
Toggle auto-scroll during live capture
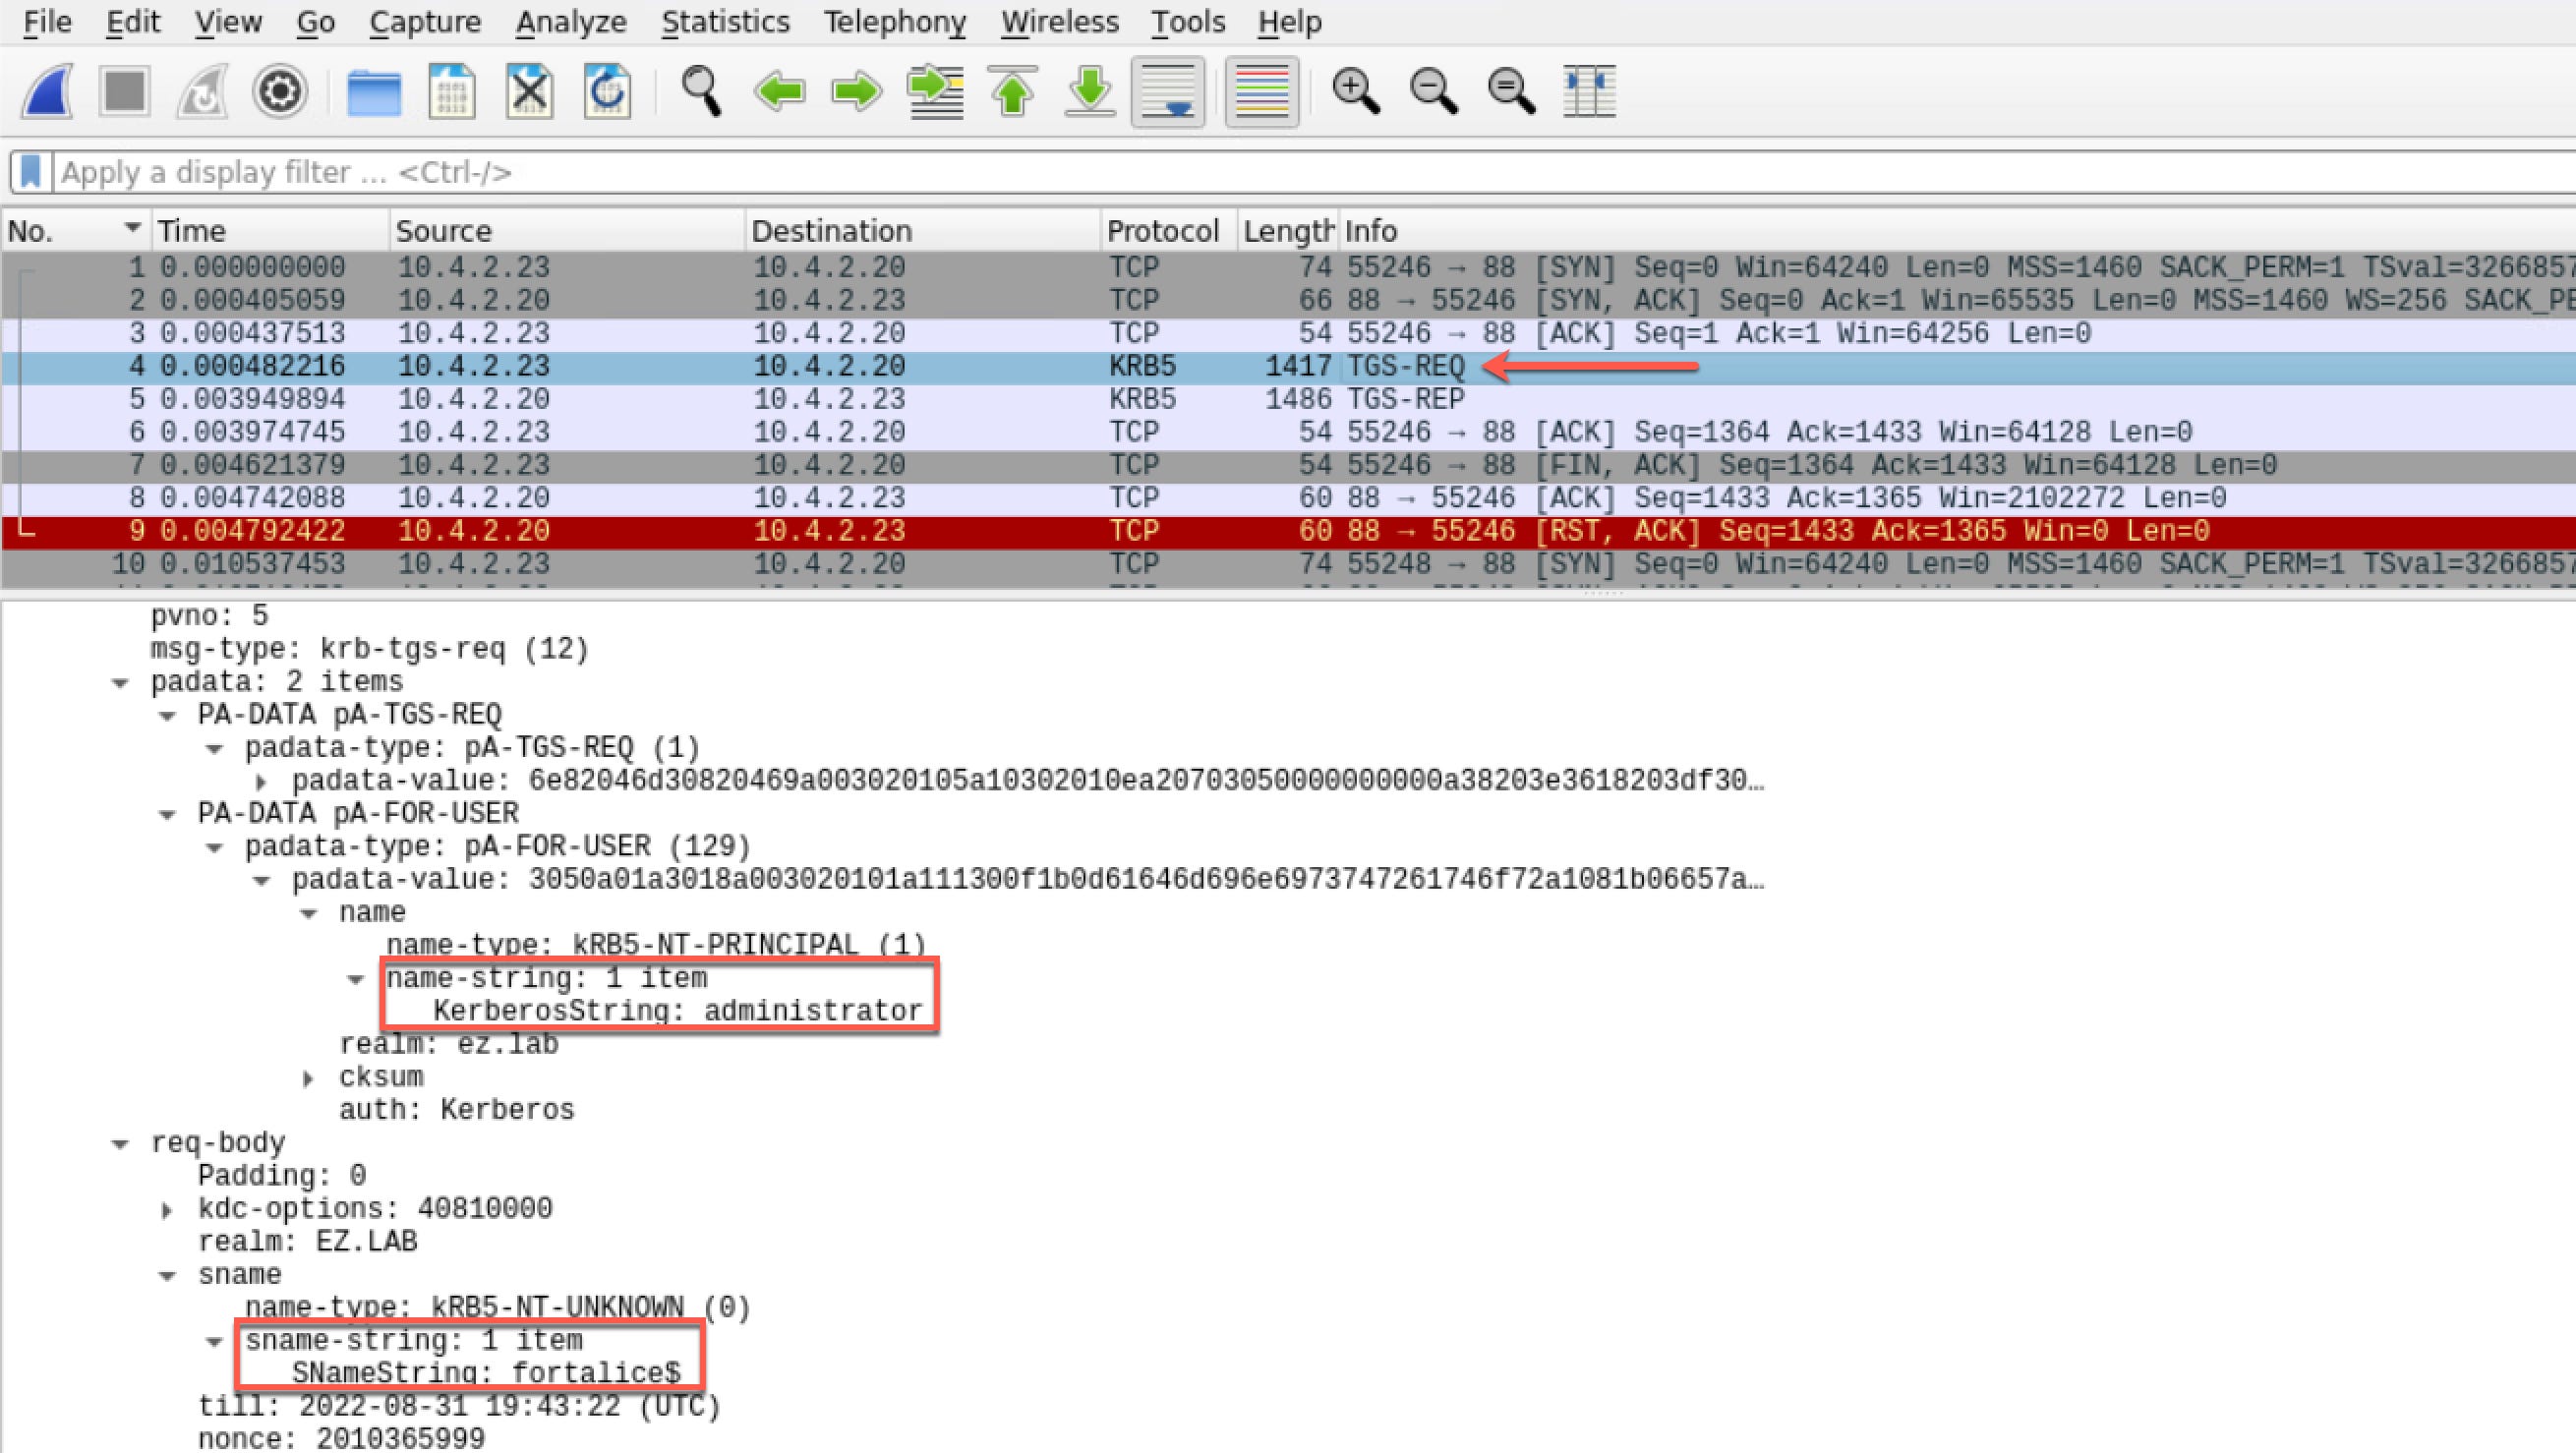click(x=1168, y=92)
